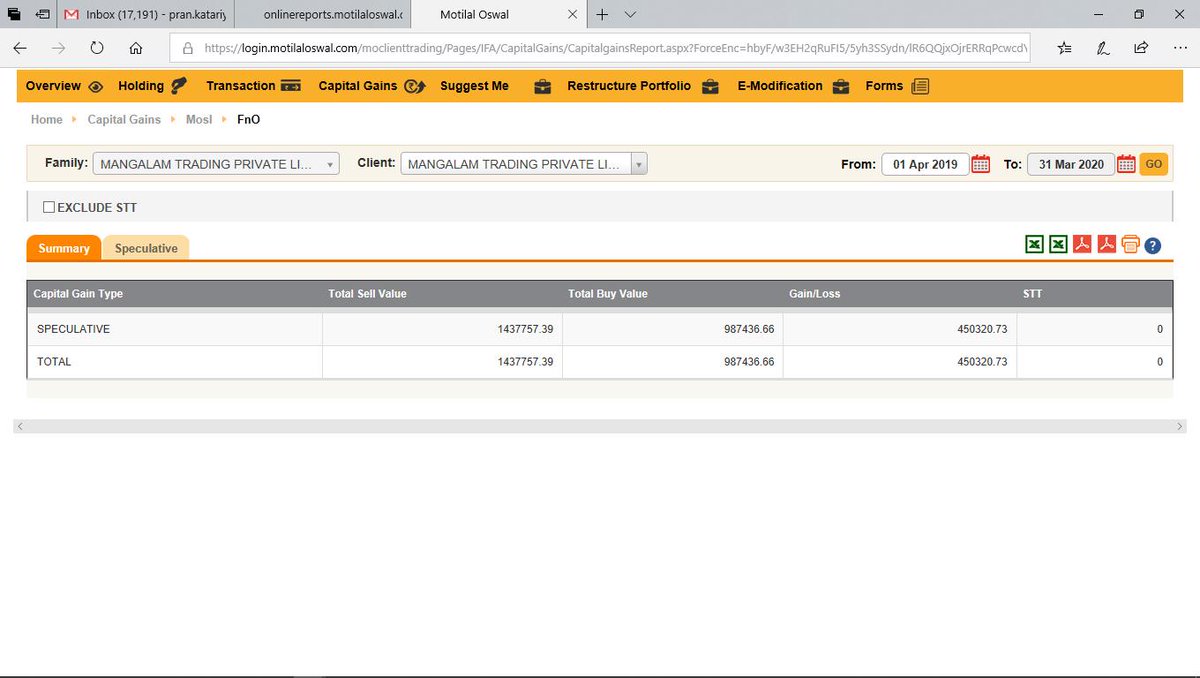Click the Capital Gains breadcrumb link
The height and width of the screenshot is (678, 1200).
(124, 119)
